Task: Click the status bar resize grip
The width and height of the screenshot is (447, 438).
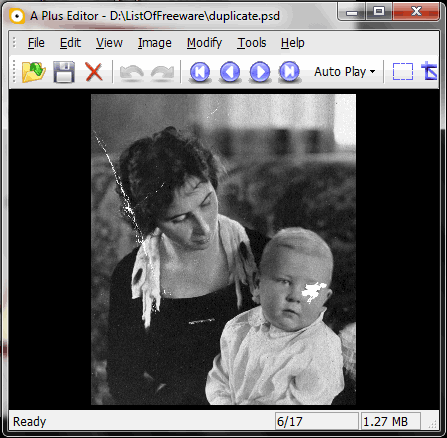Action: [433, 424]
